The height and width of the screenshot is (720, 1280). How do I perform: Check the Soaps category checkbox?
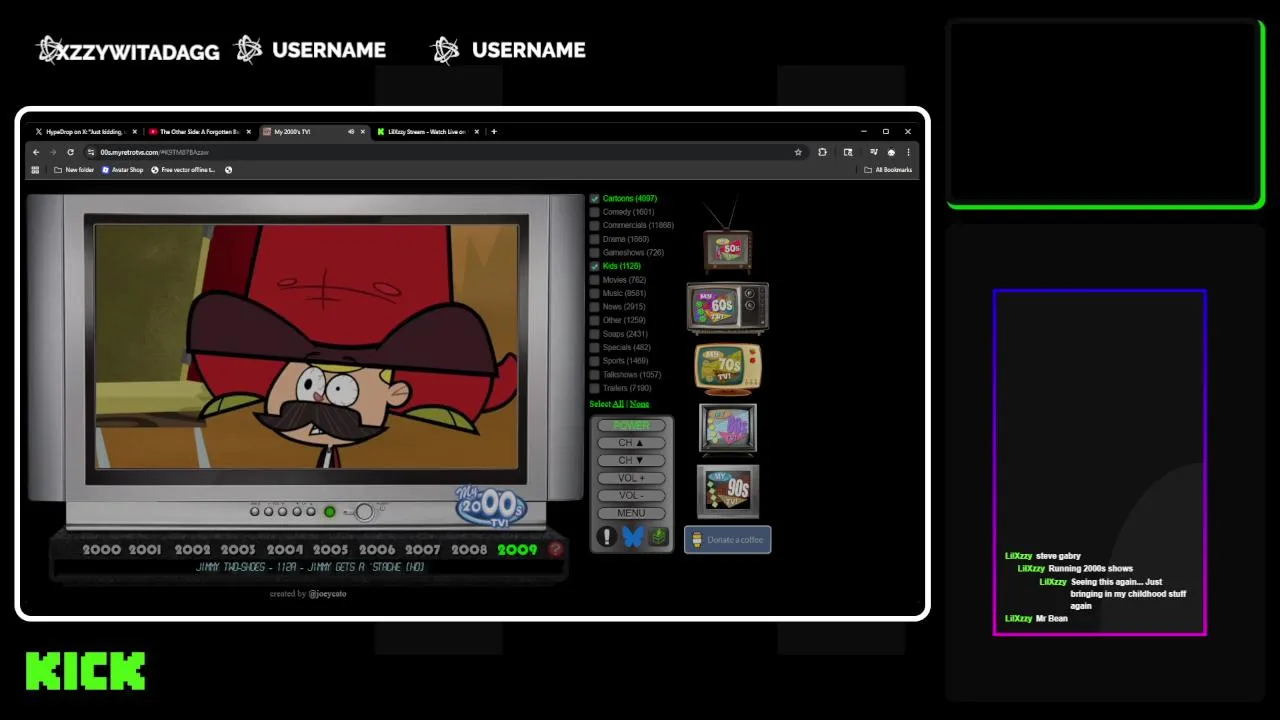point(594,334)
